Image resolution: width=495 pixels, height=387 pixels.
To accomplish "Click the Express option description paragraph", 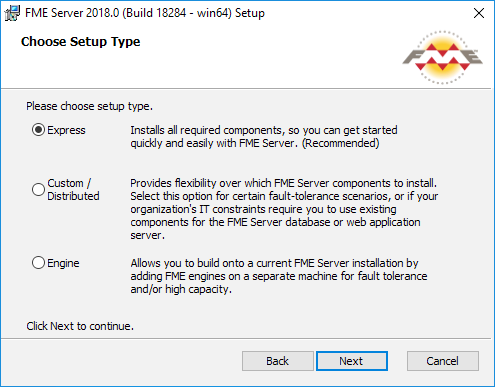I will (264, 137).
